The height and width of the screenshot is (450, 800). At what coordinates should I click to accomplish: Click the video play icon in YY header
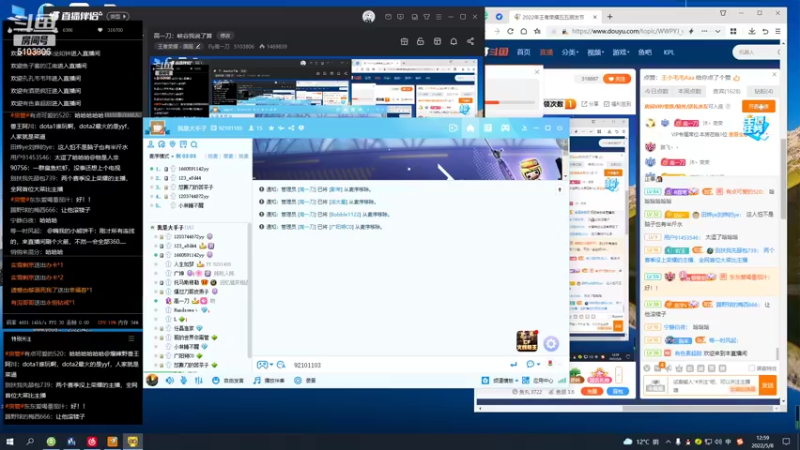coord(453,128)
